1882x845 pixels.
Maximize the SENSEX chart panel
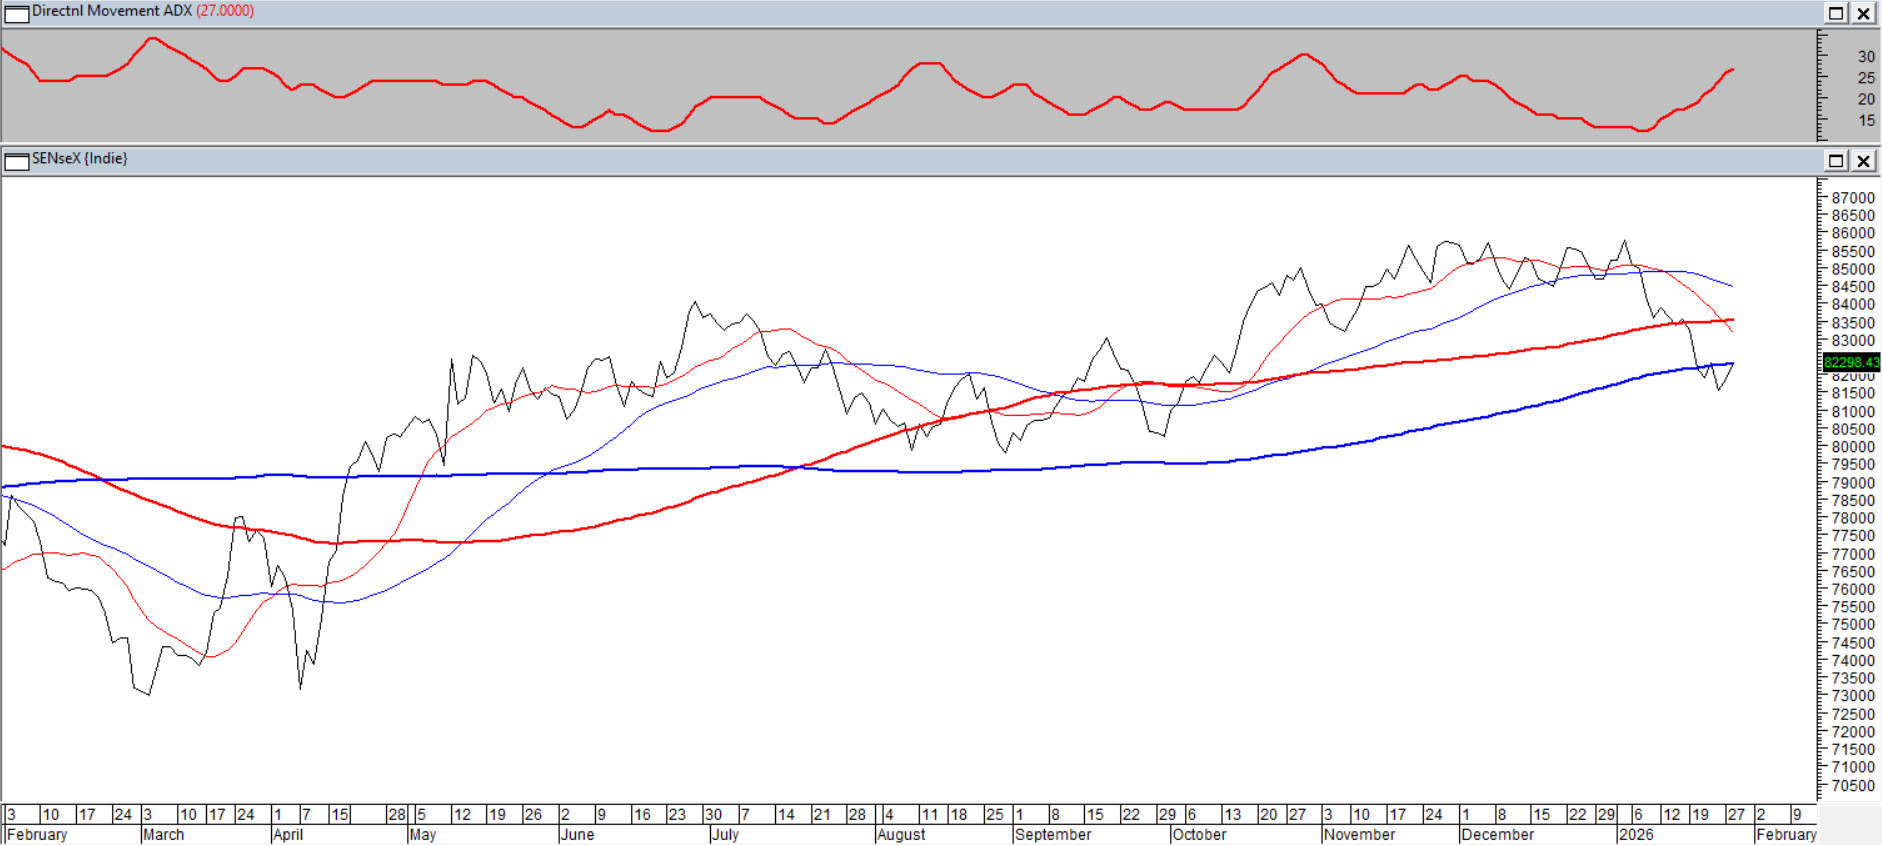[1836, 161]
